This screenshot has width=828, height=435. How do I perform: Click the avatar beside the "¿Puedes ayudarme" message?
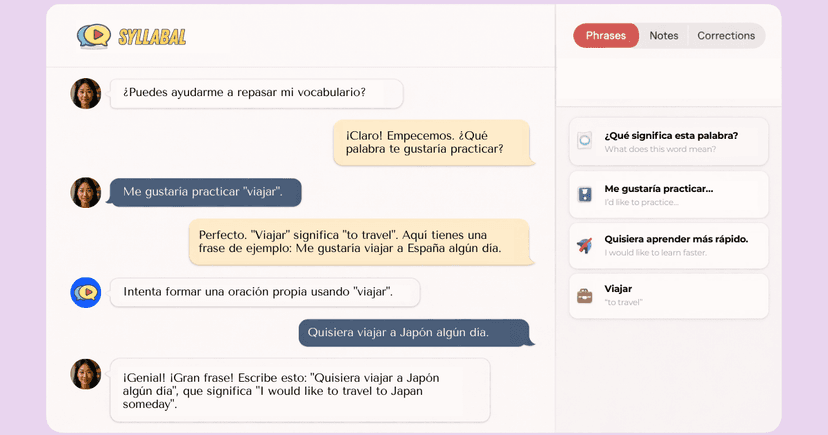[86, 93]
